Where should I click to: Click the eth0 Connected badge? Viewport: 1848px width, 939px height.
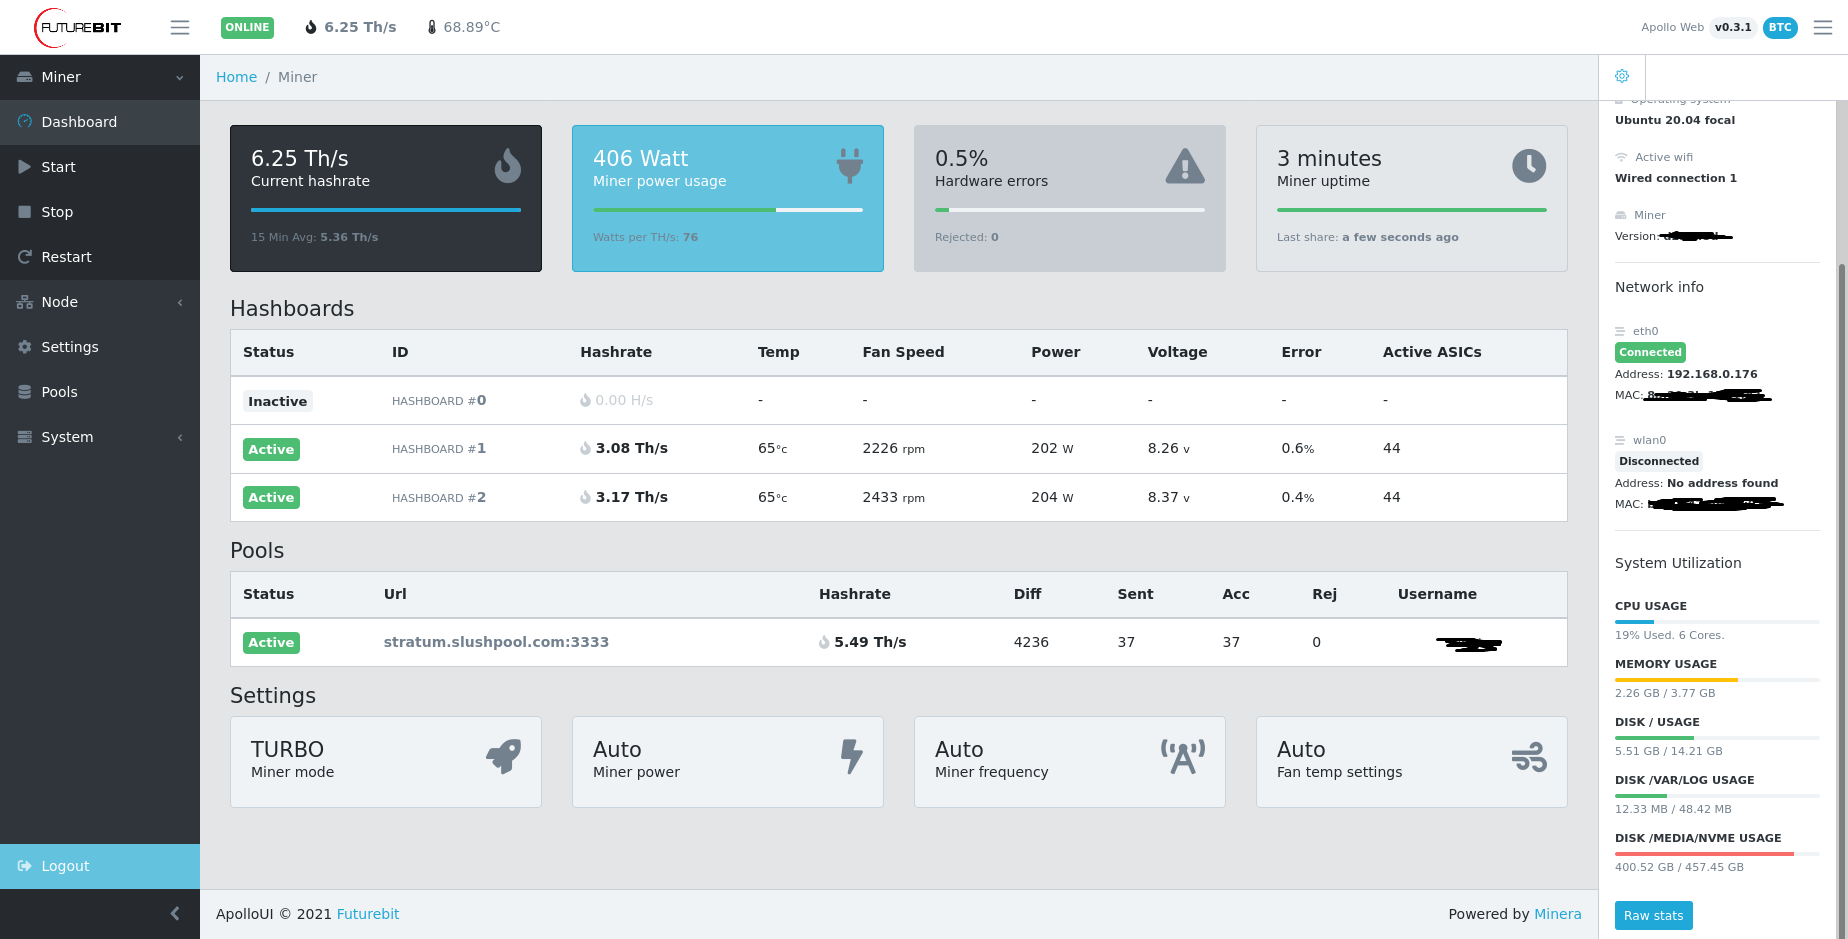tap(1650, 352)
